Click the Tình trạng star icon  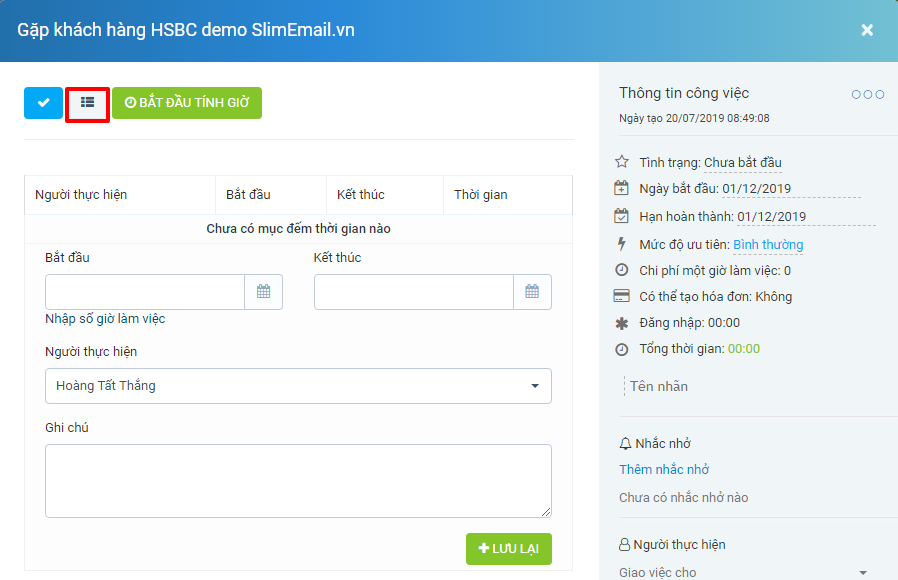click(622, 162)
